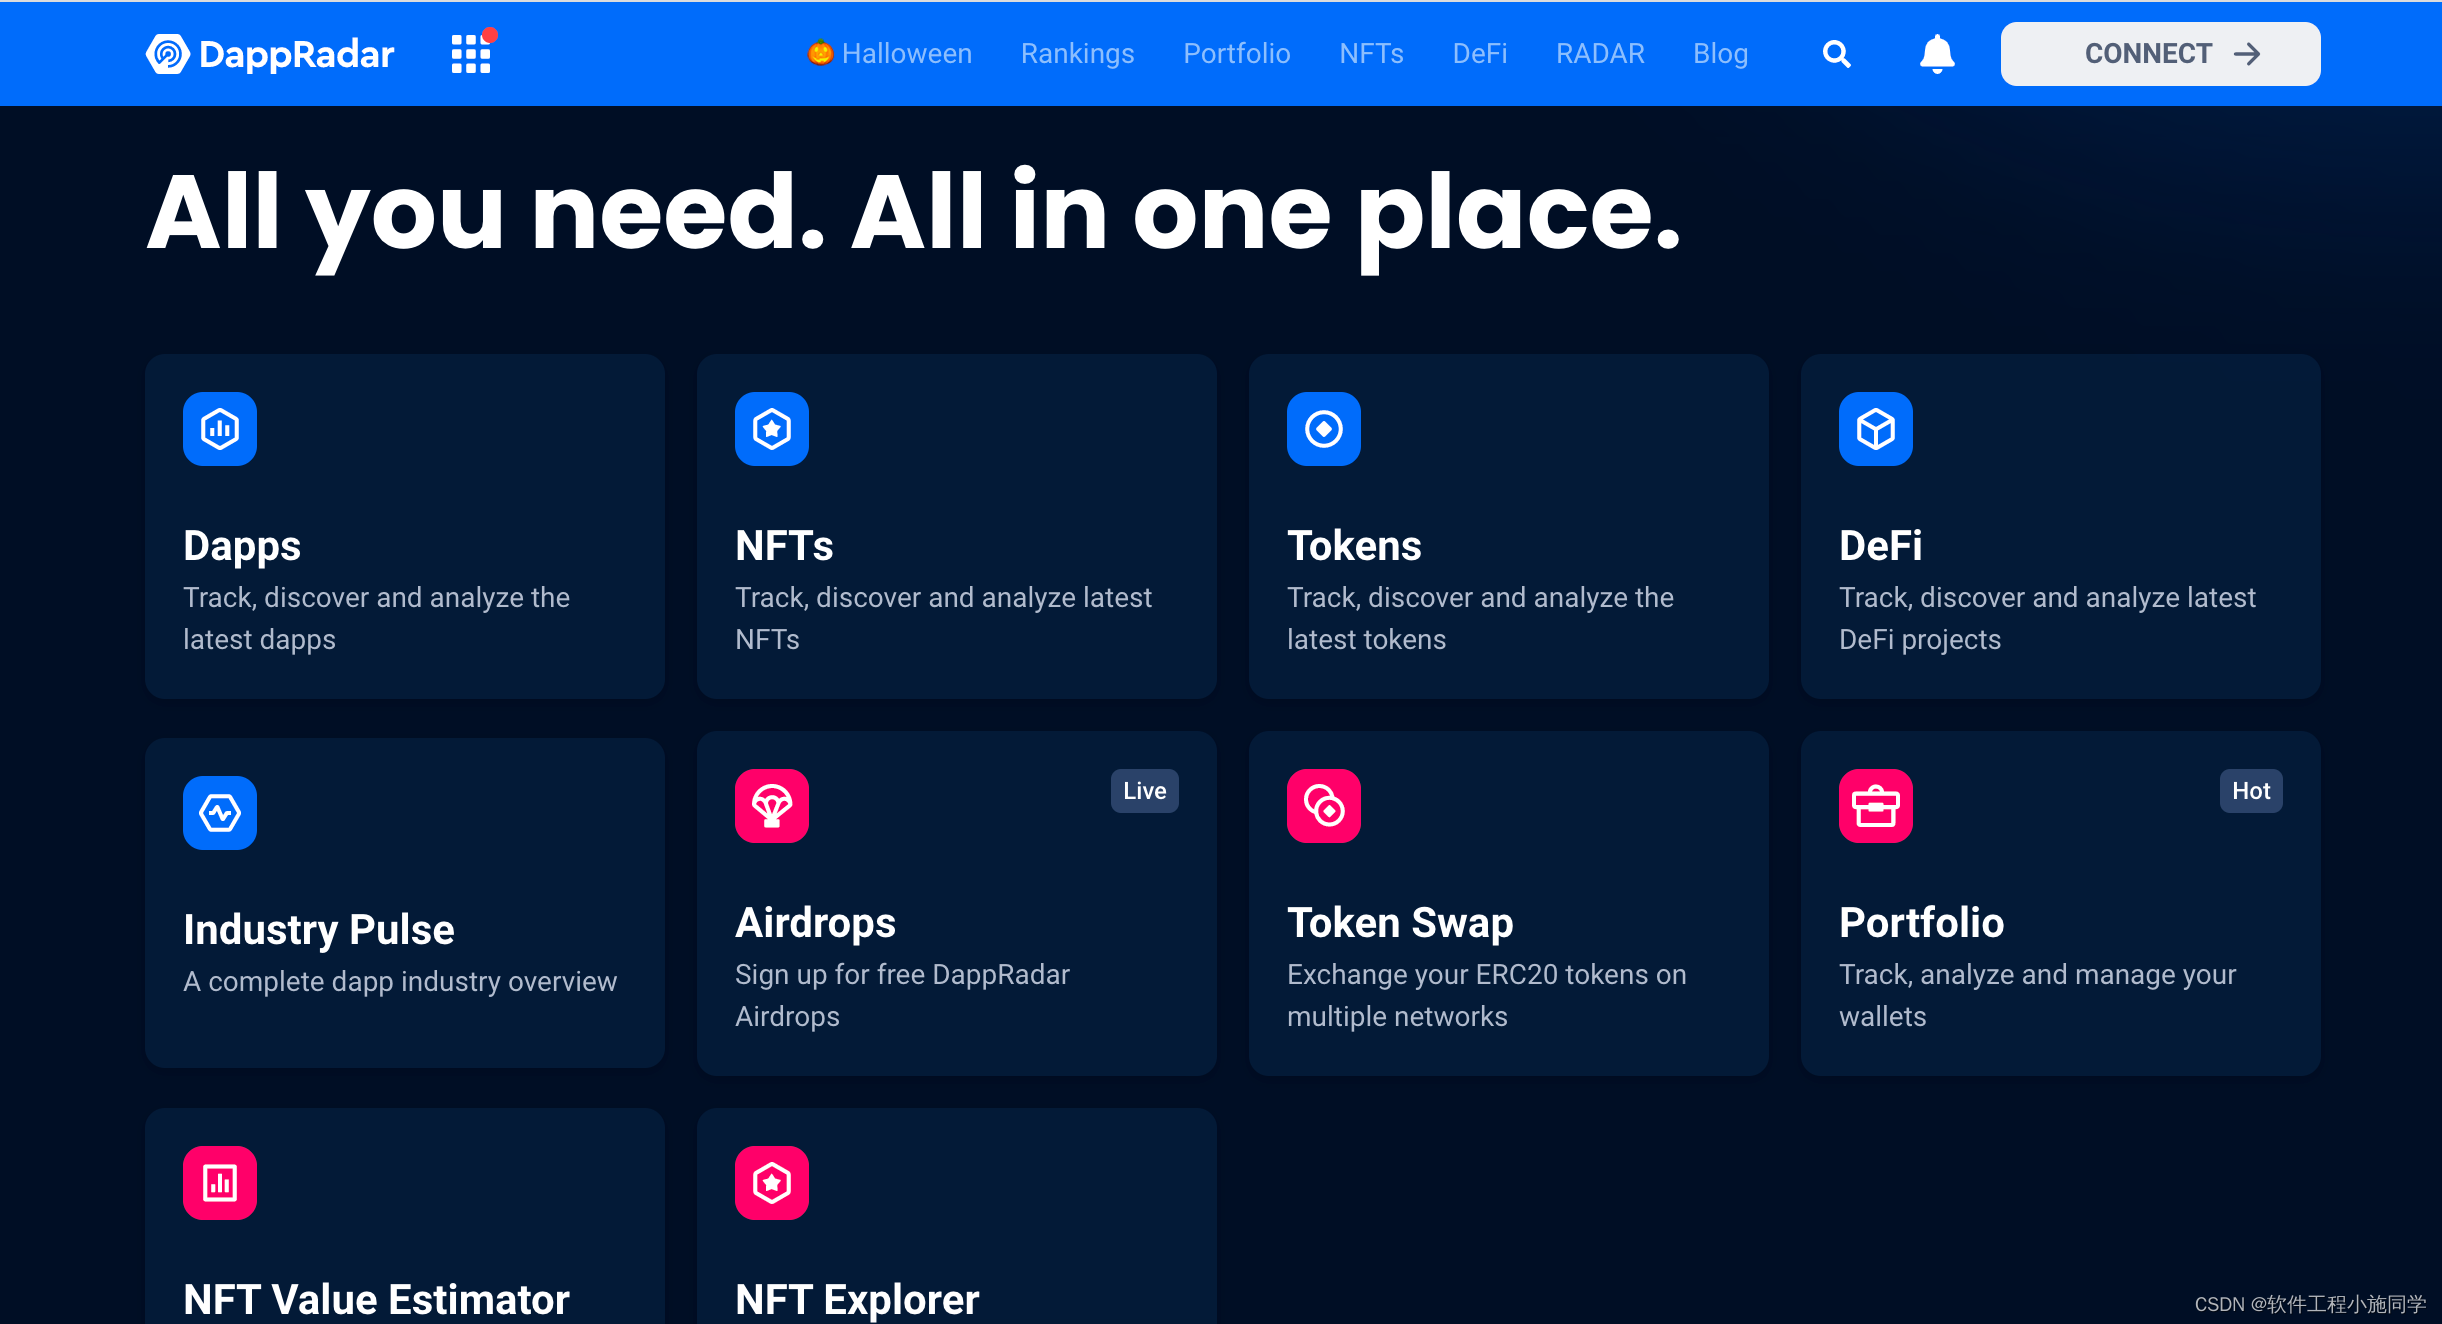Open the Rankings menu item
The image size is (2442, 1324).
click(x=1077, y=54)
